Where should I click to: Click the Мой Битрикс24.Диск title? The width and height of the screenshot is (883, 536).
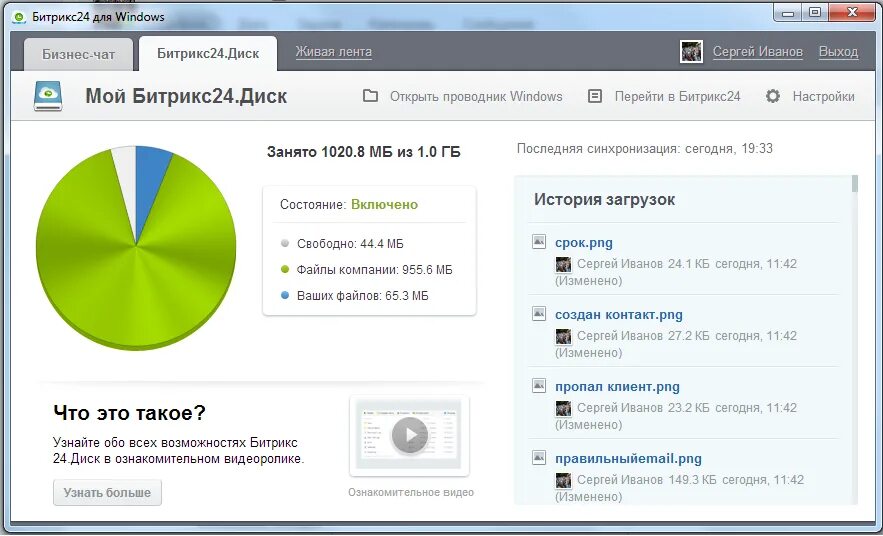click(186, 96)
